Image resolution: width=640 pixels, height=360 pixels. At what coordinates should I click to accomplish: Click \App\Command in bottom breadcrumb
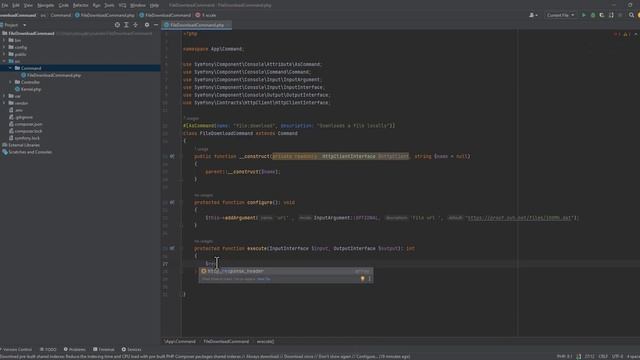[x=180, y=341]
